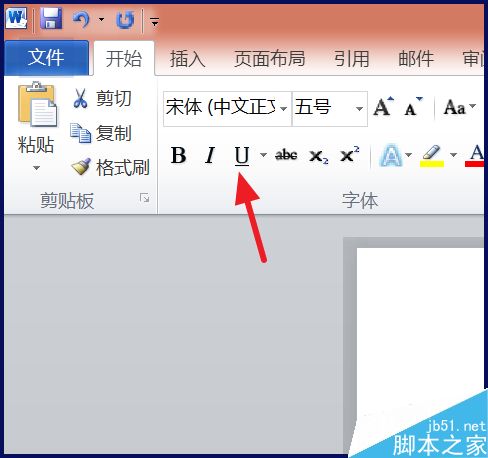This screenshot has width=488, height=458.
Task: Open highlight color dropdown arrow
Action: coord(453,154)
